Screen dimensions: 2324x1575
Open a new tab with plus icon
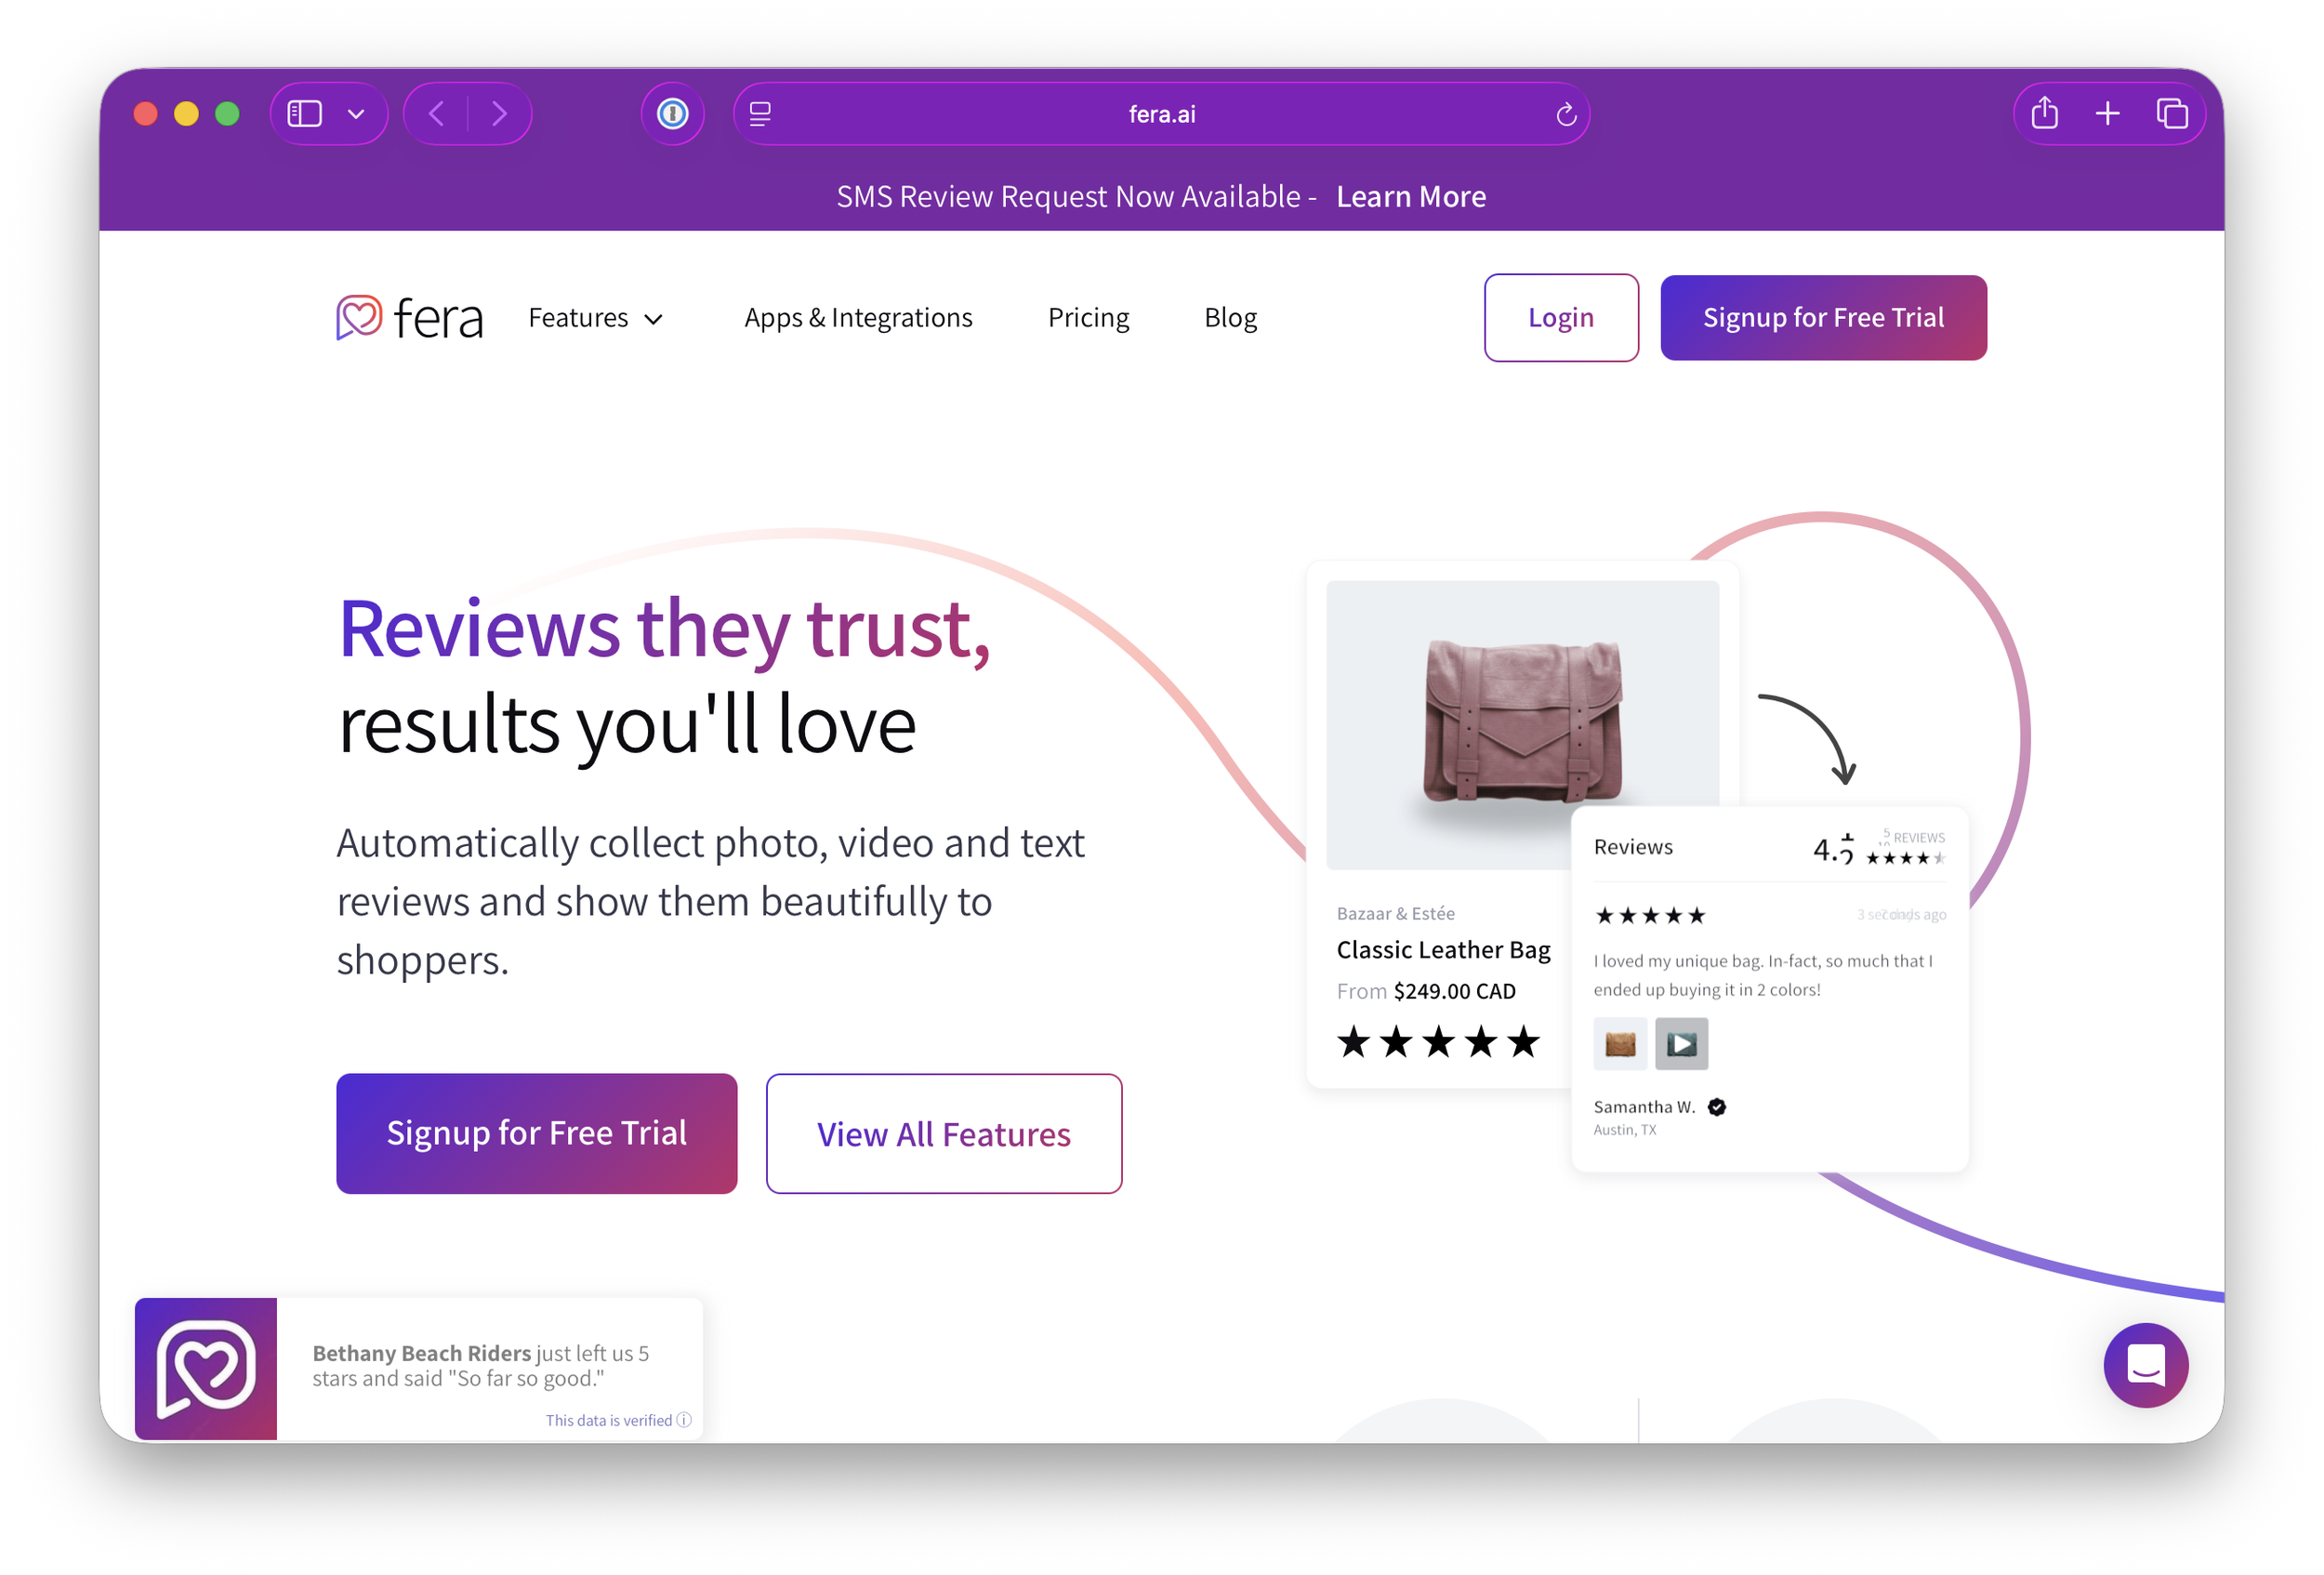point(2108,114)
